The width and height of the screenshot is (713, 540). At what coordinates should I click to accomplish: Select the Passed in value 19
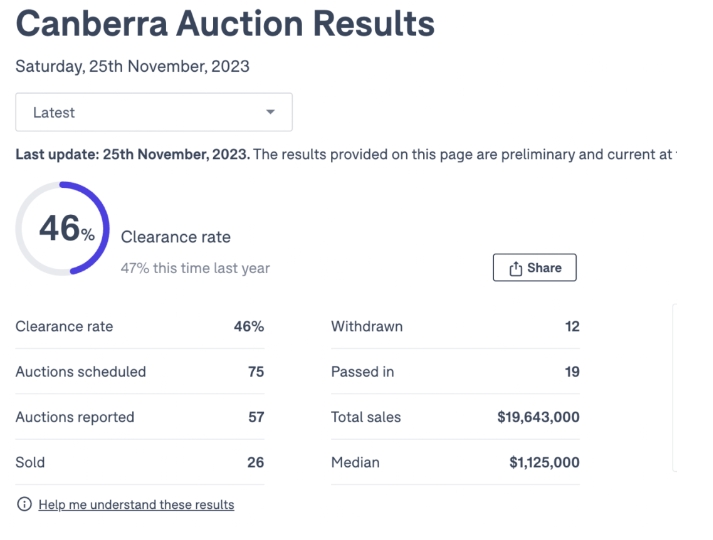571,372
